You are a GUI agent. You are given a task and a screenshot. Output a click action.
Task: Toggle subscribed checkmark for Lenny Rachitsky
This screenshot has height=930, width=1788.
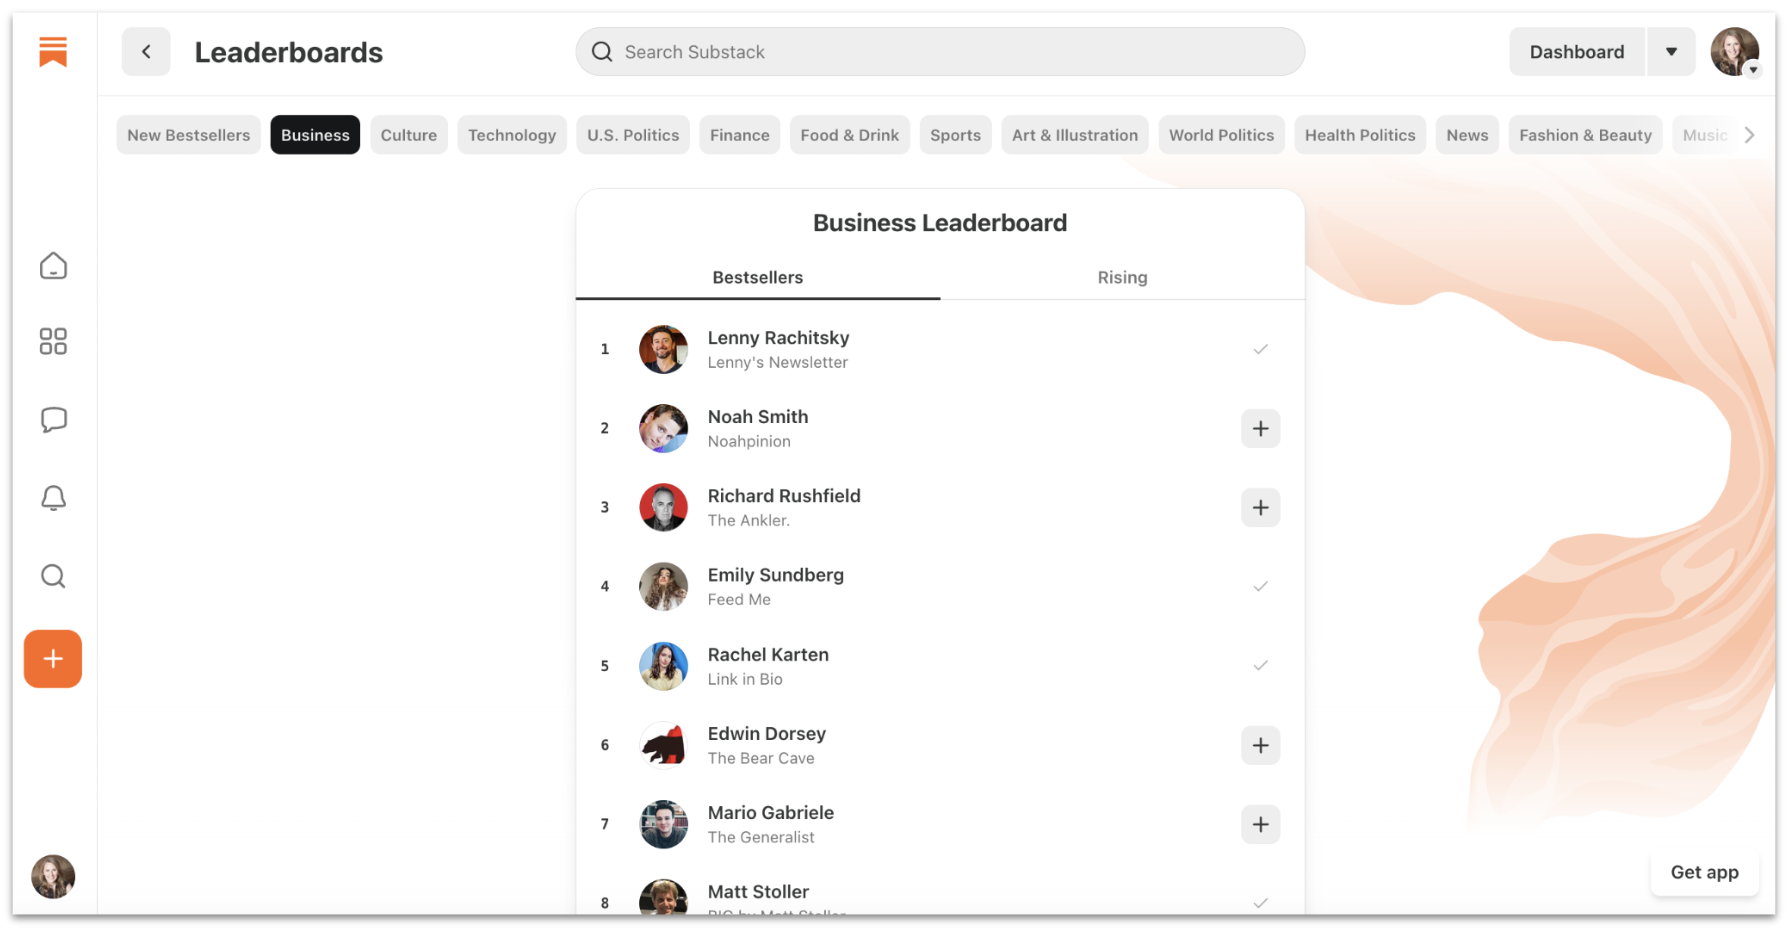coord(1260,349)
